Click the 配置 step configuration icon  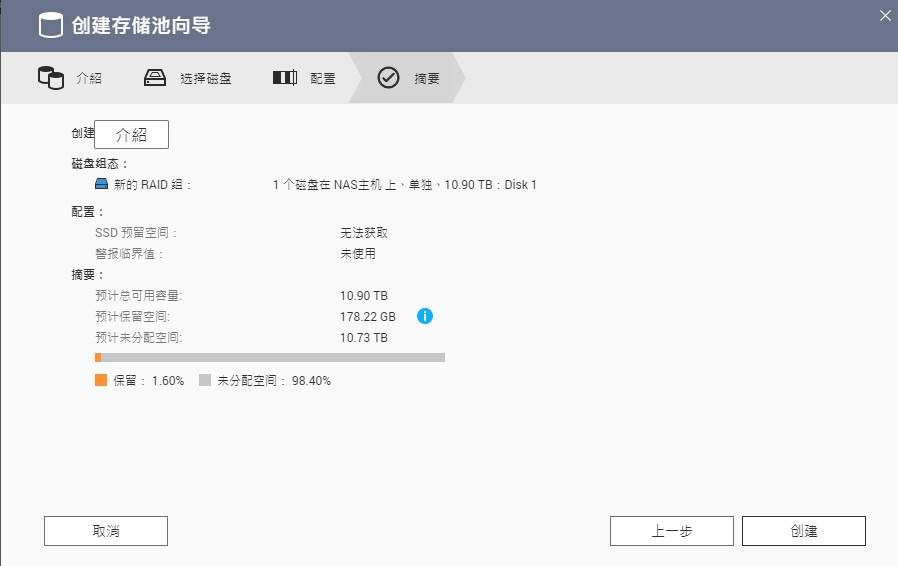(285, 77)
